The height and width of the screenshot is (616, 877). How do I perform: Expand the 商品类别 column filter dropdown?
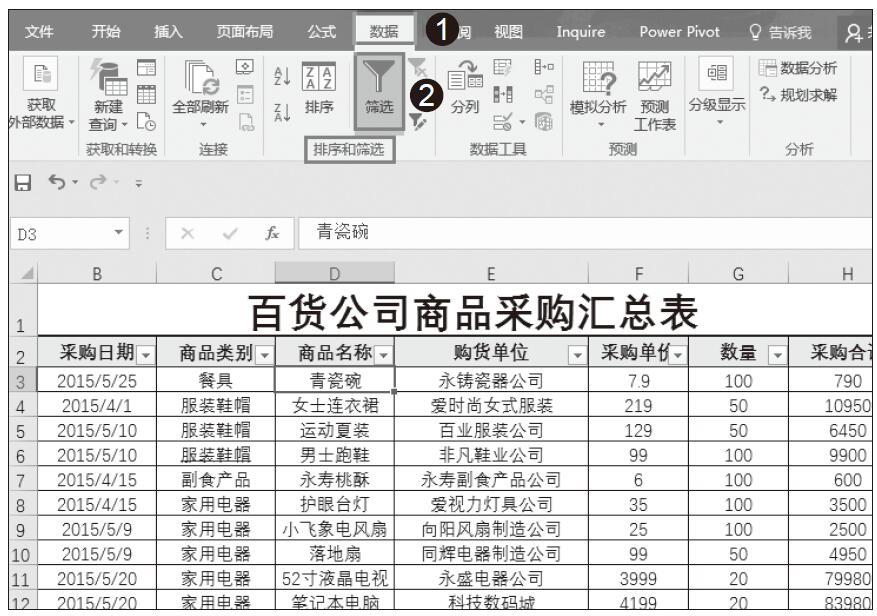tap(264, 353)
